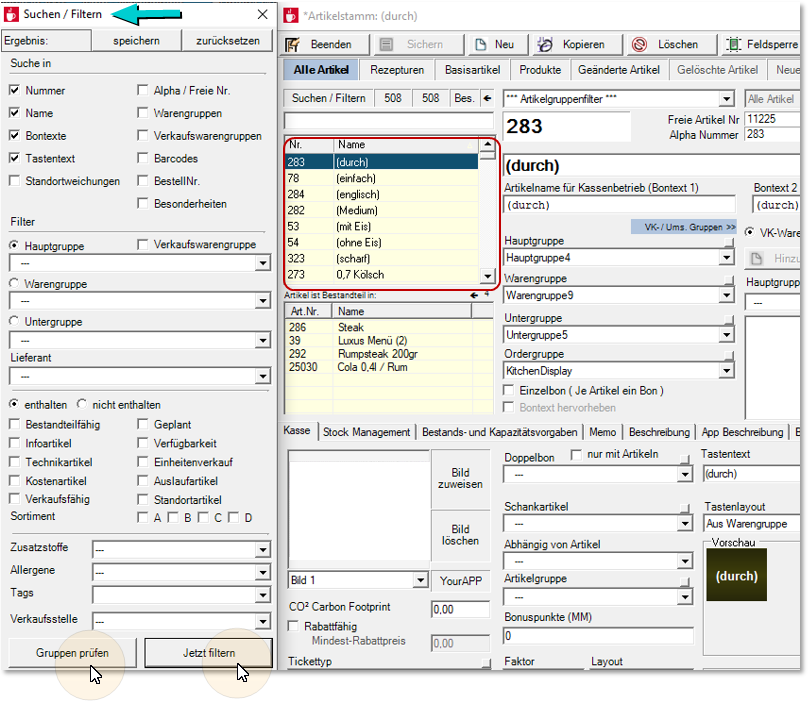
Task: Click the Neu new-document icon
Action: coord(480,45)
